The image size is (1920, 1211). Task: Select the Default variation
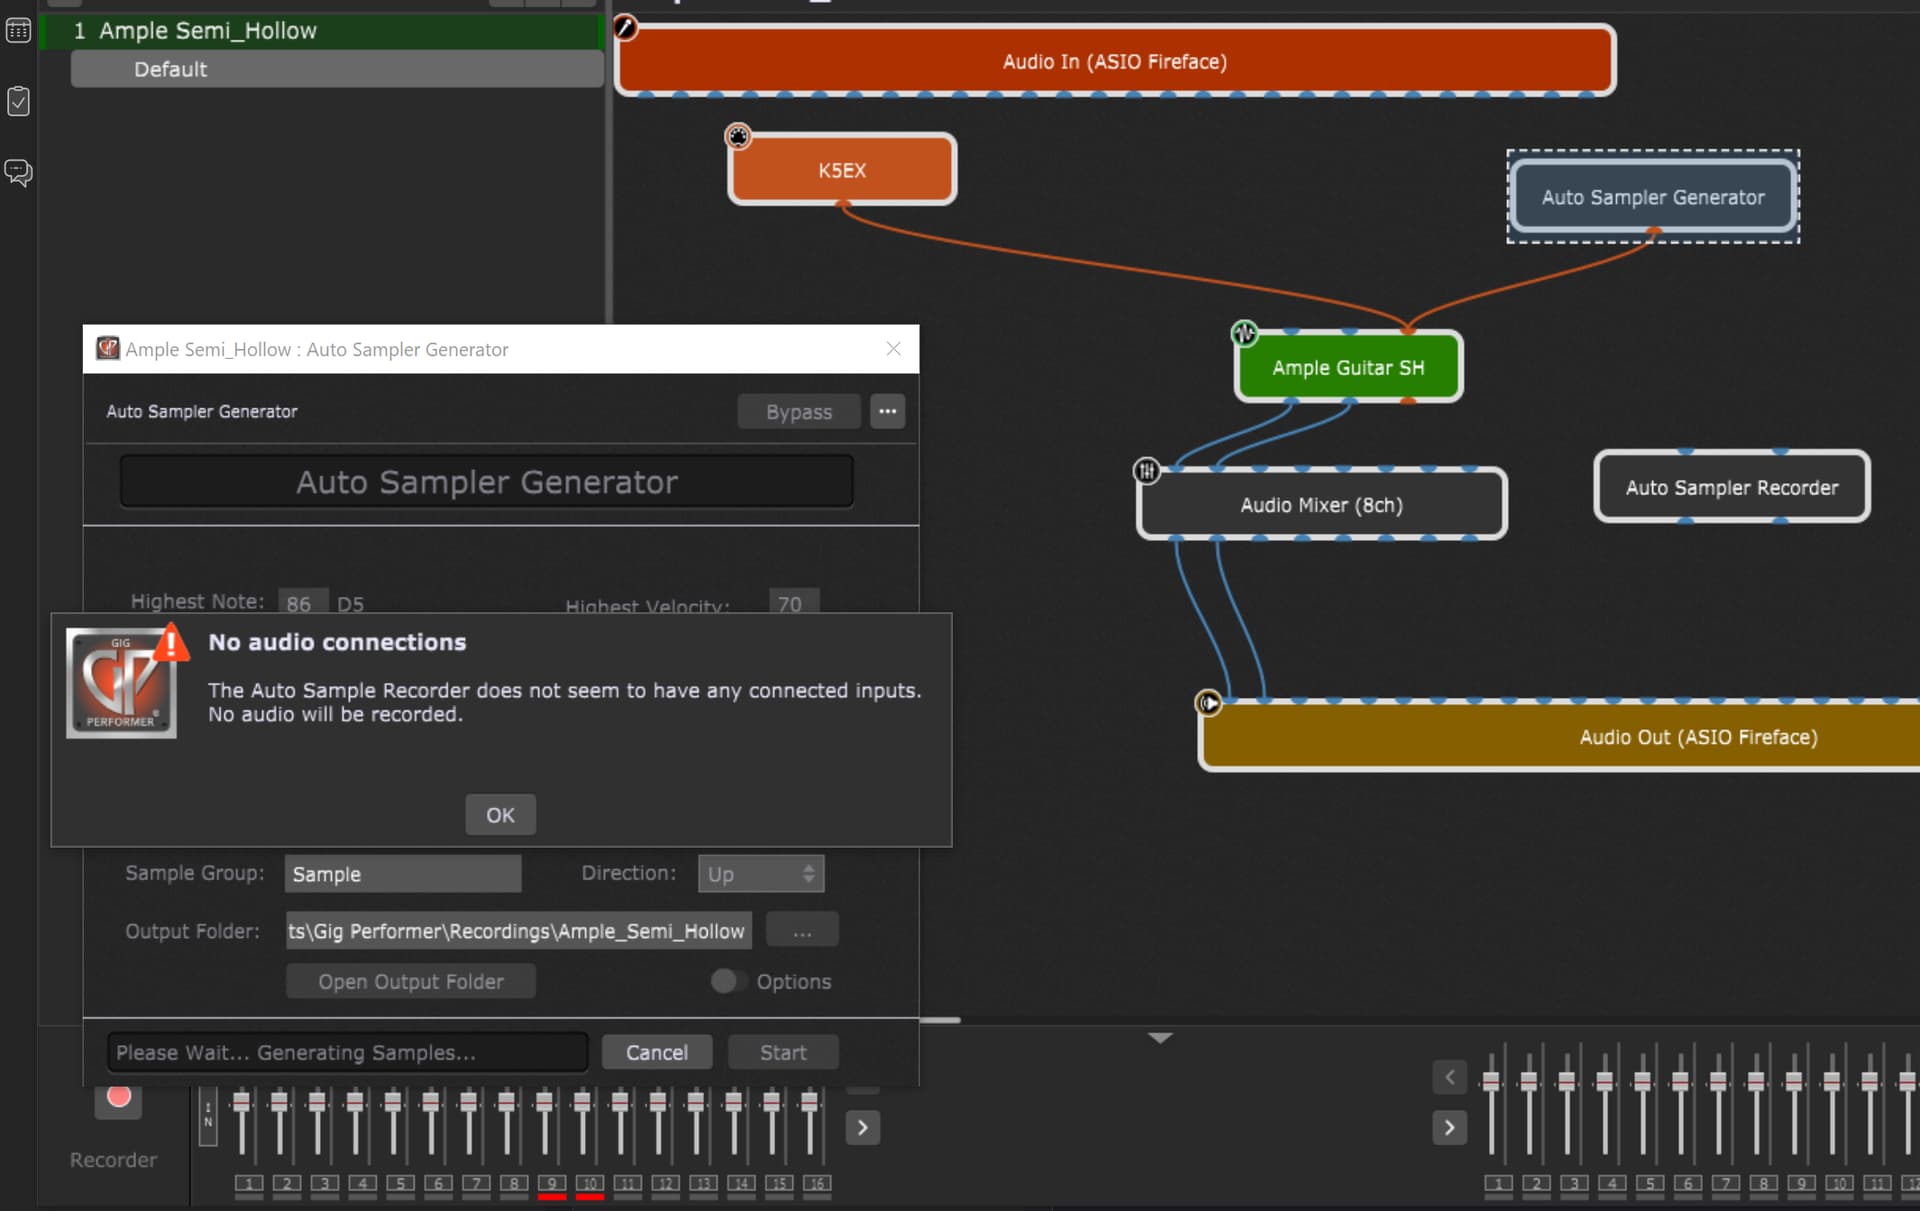point(337,69)
